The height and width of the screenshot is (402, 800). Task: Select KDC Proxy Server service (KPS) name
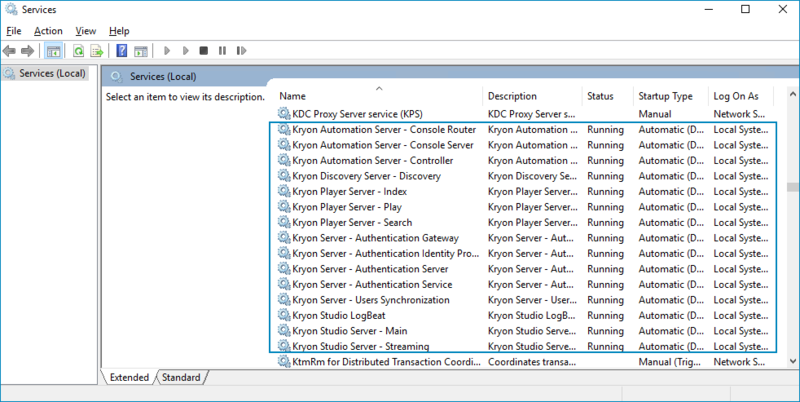click(x=357, y=114)
